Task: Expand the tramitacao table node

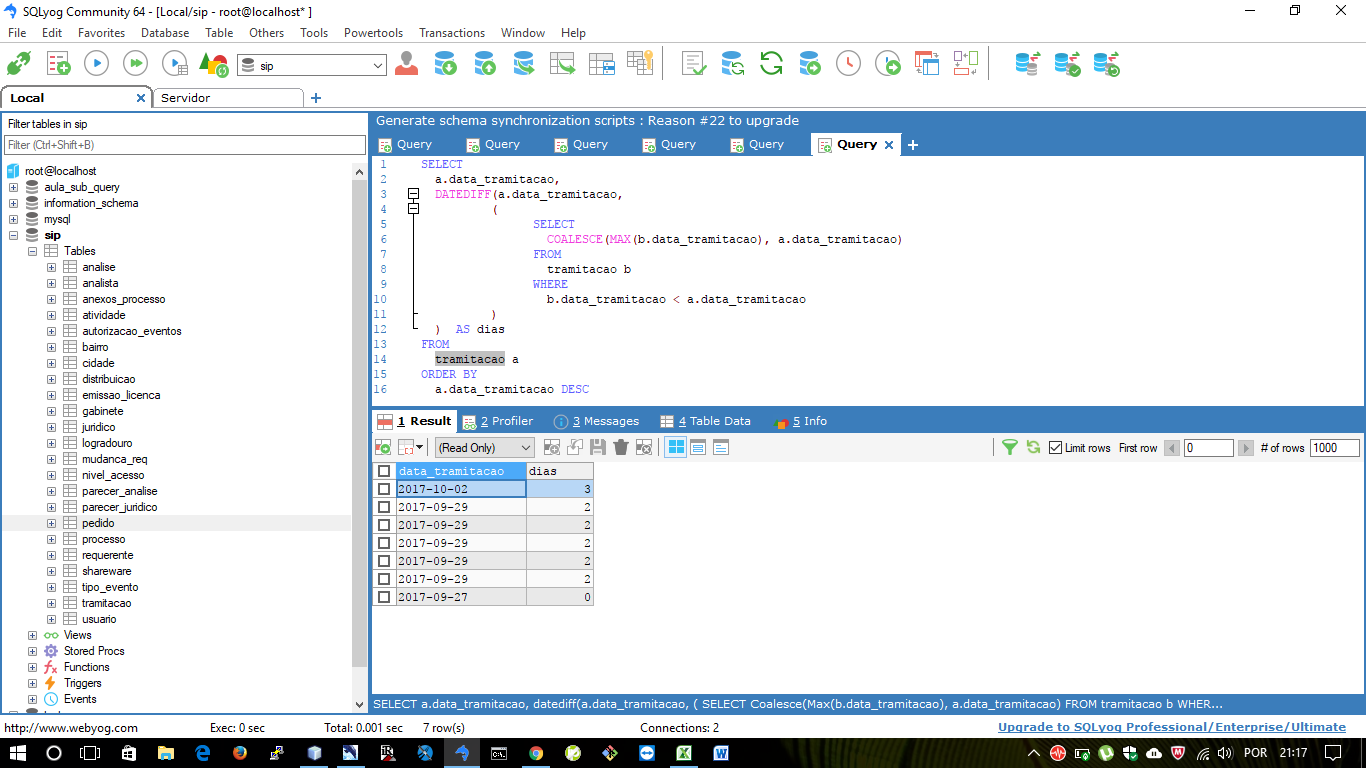Action: tap(52, 603)
